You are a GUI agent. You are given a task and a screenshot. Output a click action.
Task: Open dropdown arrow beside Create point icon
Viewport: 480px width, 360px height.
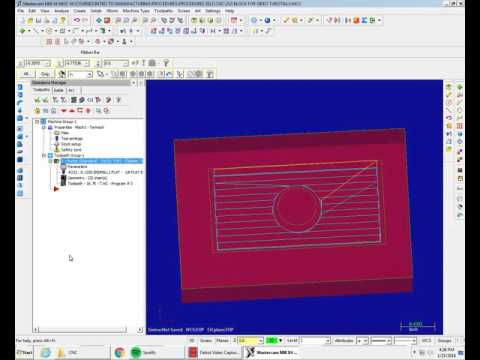click(28, 31)
